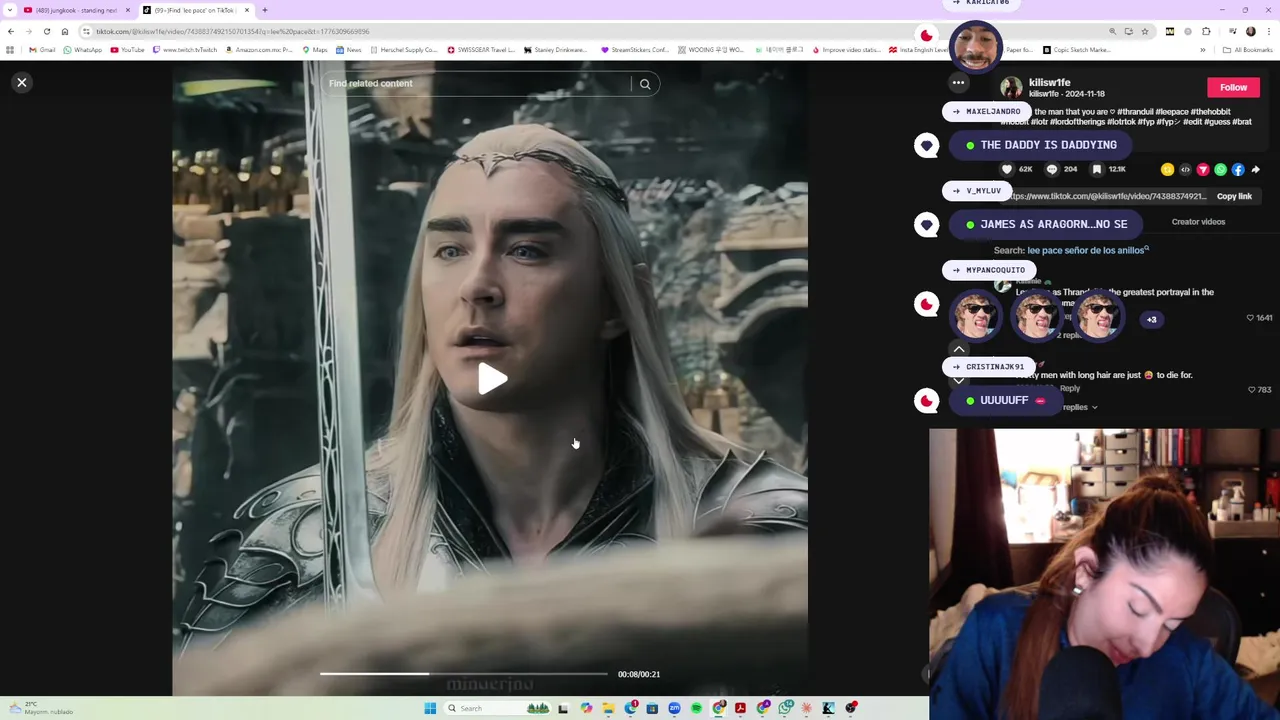This screenshot has width=1280, height=720.
Task: Follow the kiliswife account
Action: [x=1233, y=87]
